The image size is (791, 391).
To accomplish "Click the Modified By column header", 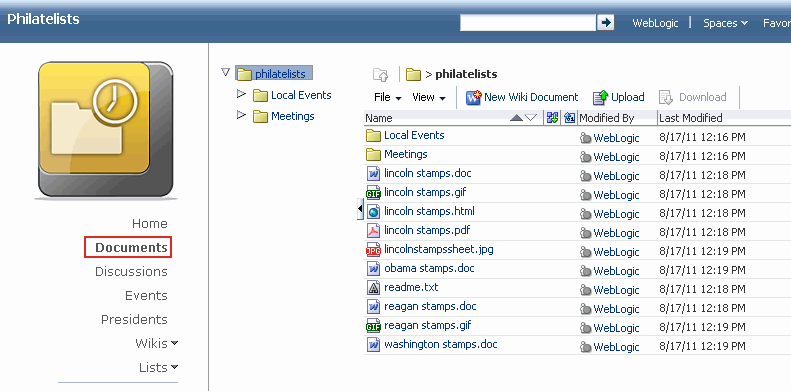I will tap(606, 118).
